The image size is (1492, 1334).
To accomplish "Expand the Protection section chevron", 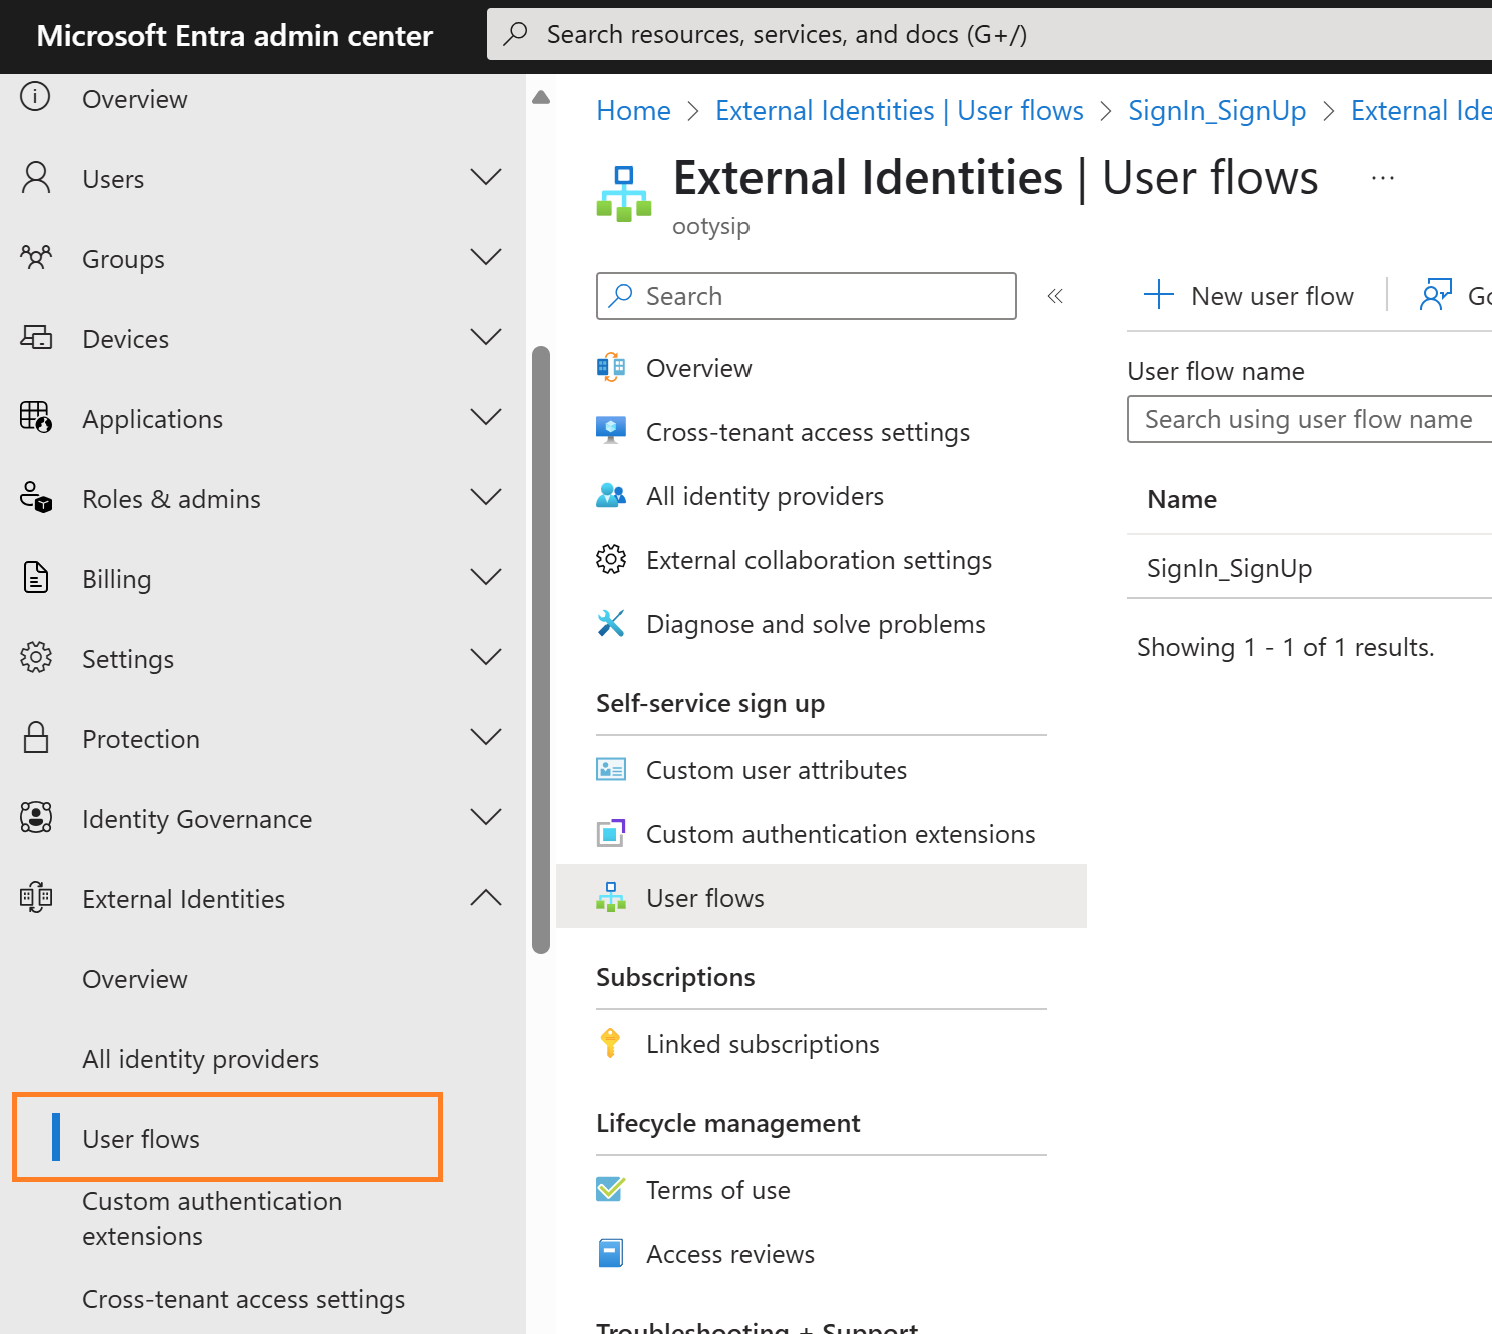I will [x=486, y=737].
